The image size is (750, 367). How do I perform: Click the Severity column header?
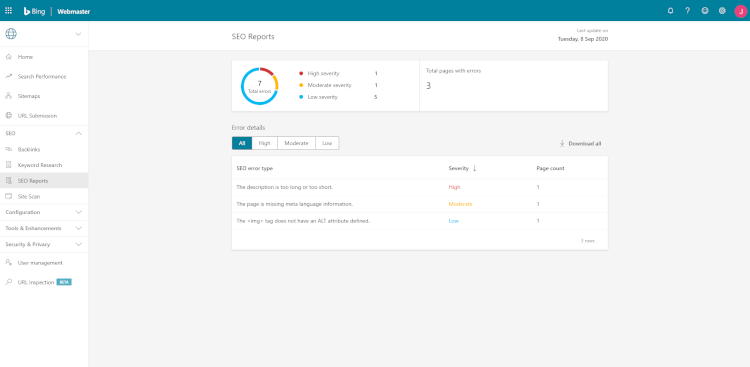coord(458,168)
